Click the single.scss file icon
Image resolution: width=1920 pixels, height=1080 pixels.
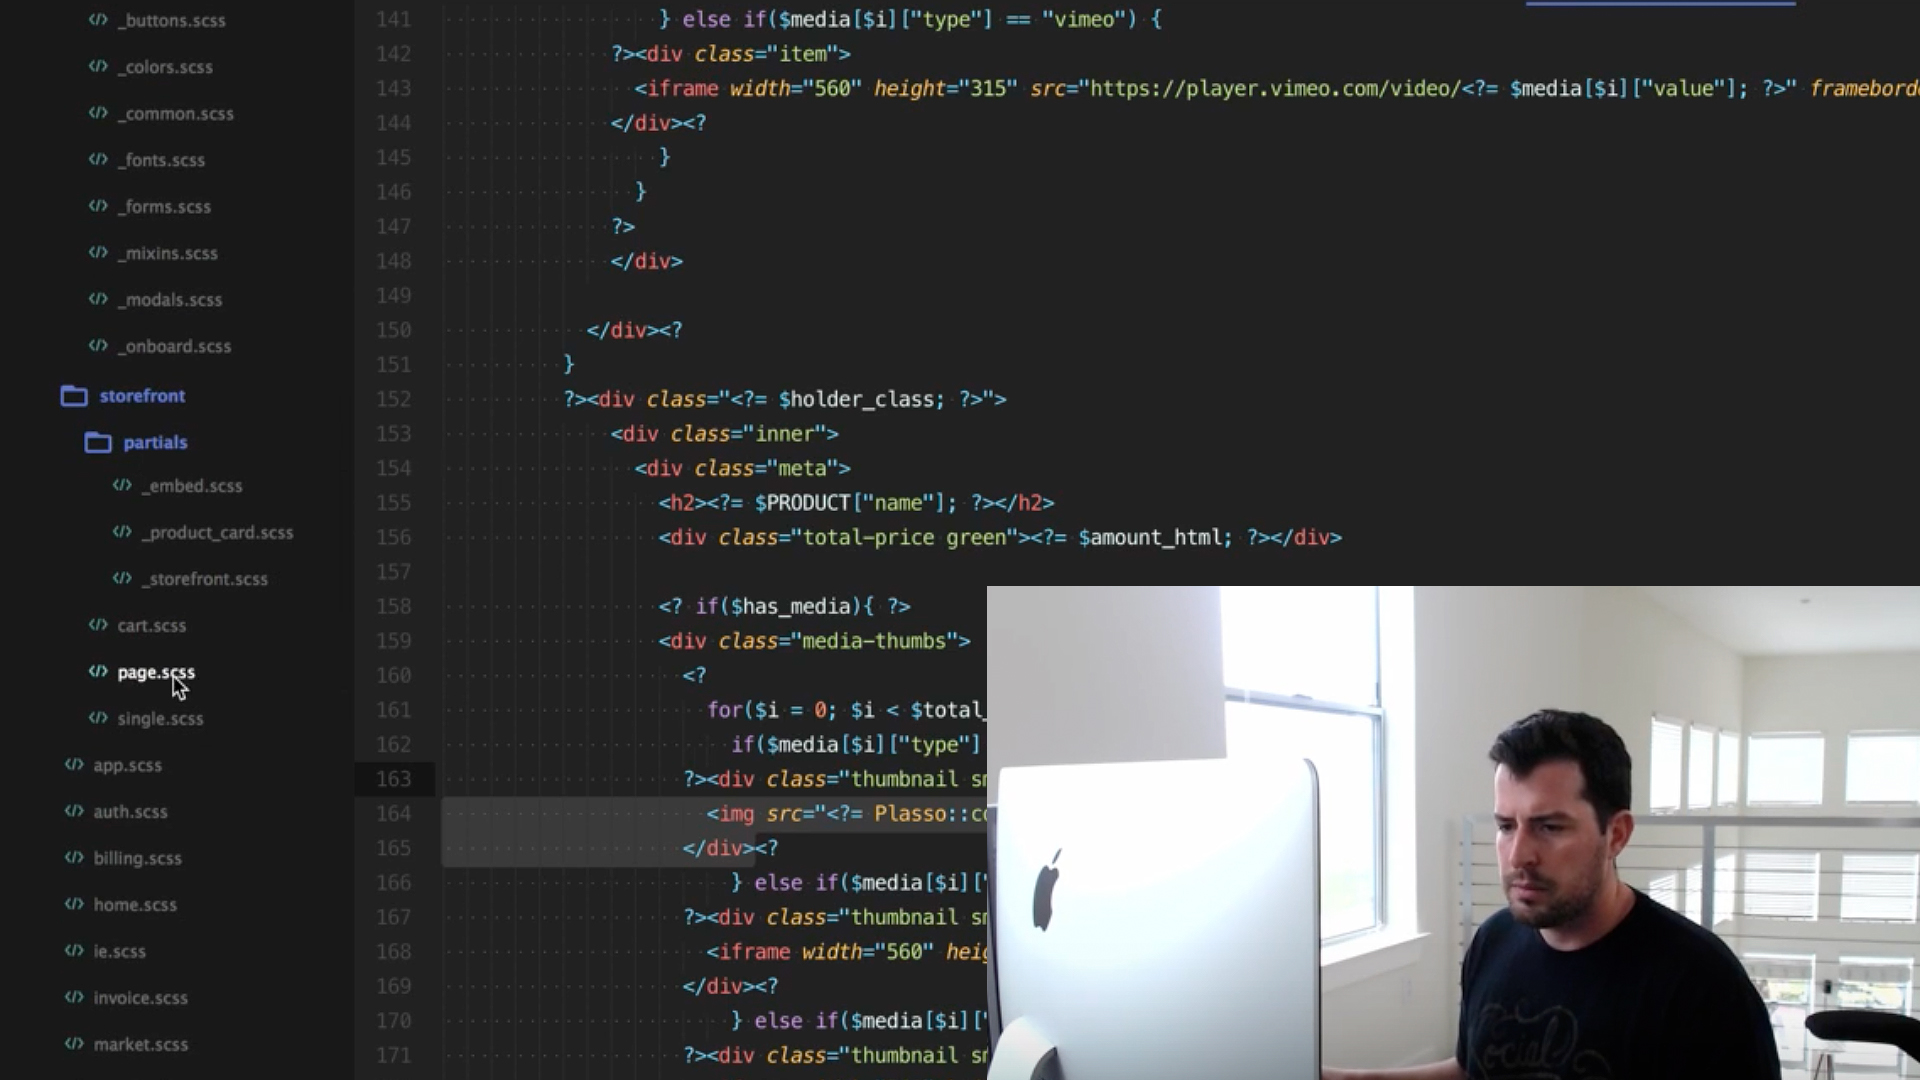coord(98,717)
